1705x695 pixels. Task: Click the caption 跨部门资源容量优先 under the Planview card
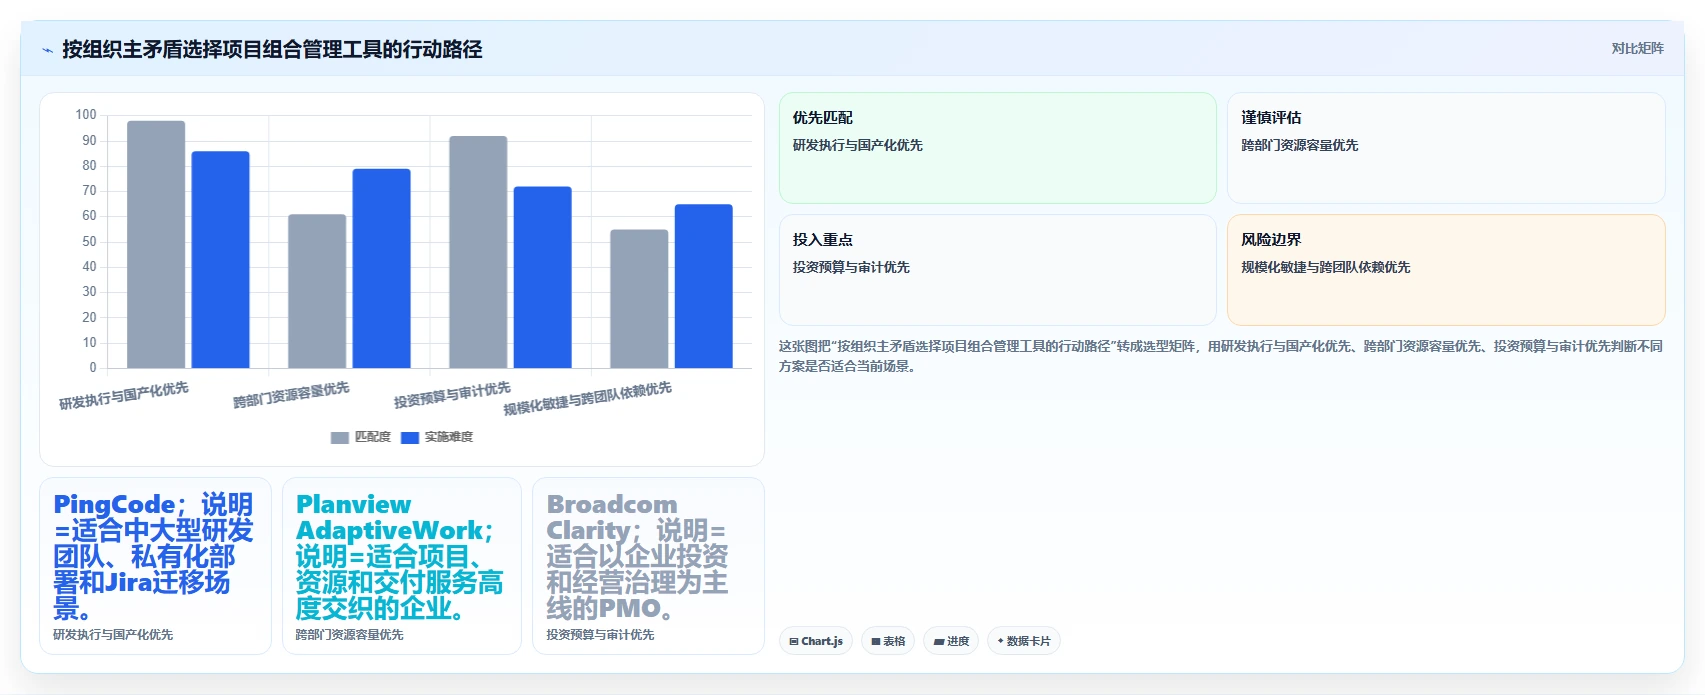point(350,635)
